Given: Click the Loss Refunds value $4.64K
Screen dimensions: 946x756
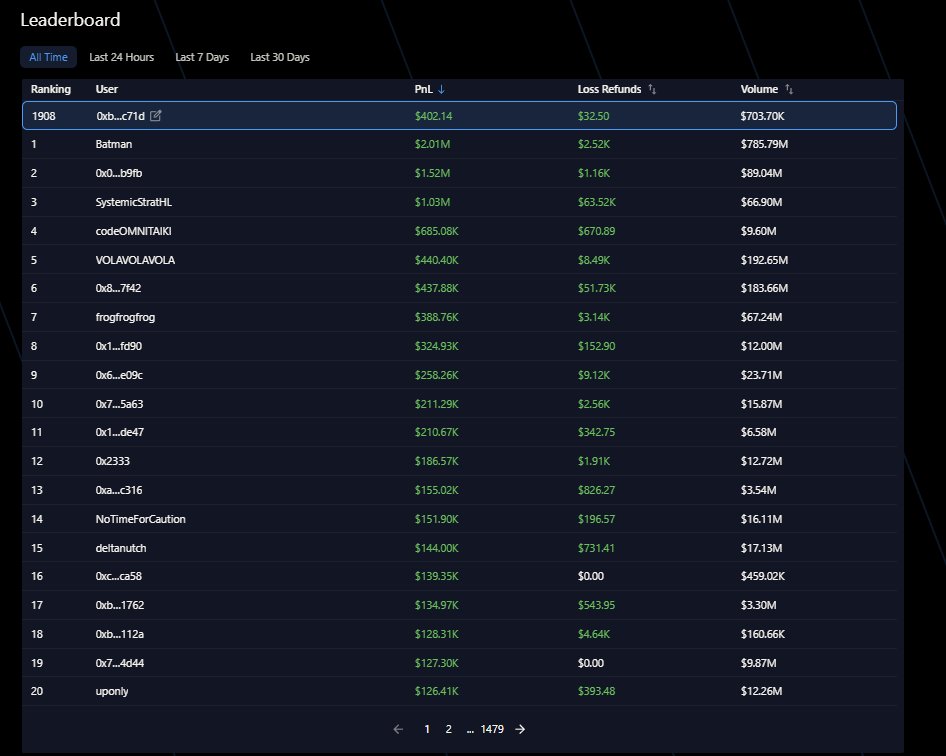Looking at the screenshot, I should coord(594,634).
